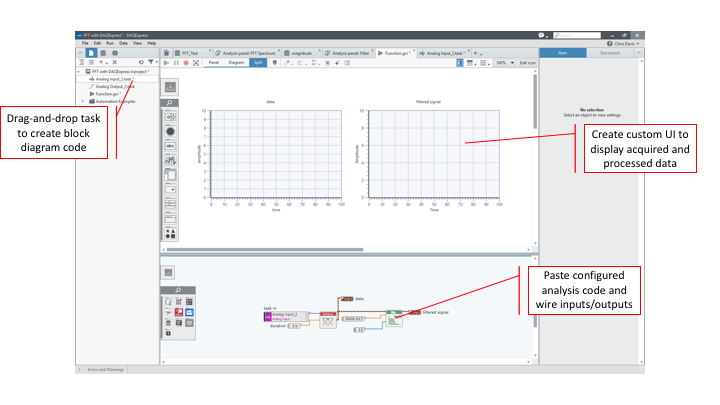The height and width of the screenshot is (405, 720).
Task: Click the red Abort button
Action: 187,62
